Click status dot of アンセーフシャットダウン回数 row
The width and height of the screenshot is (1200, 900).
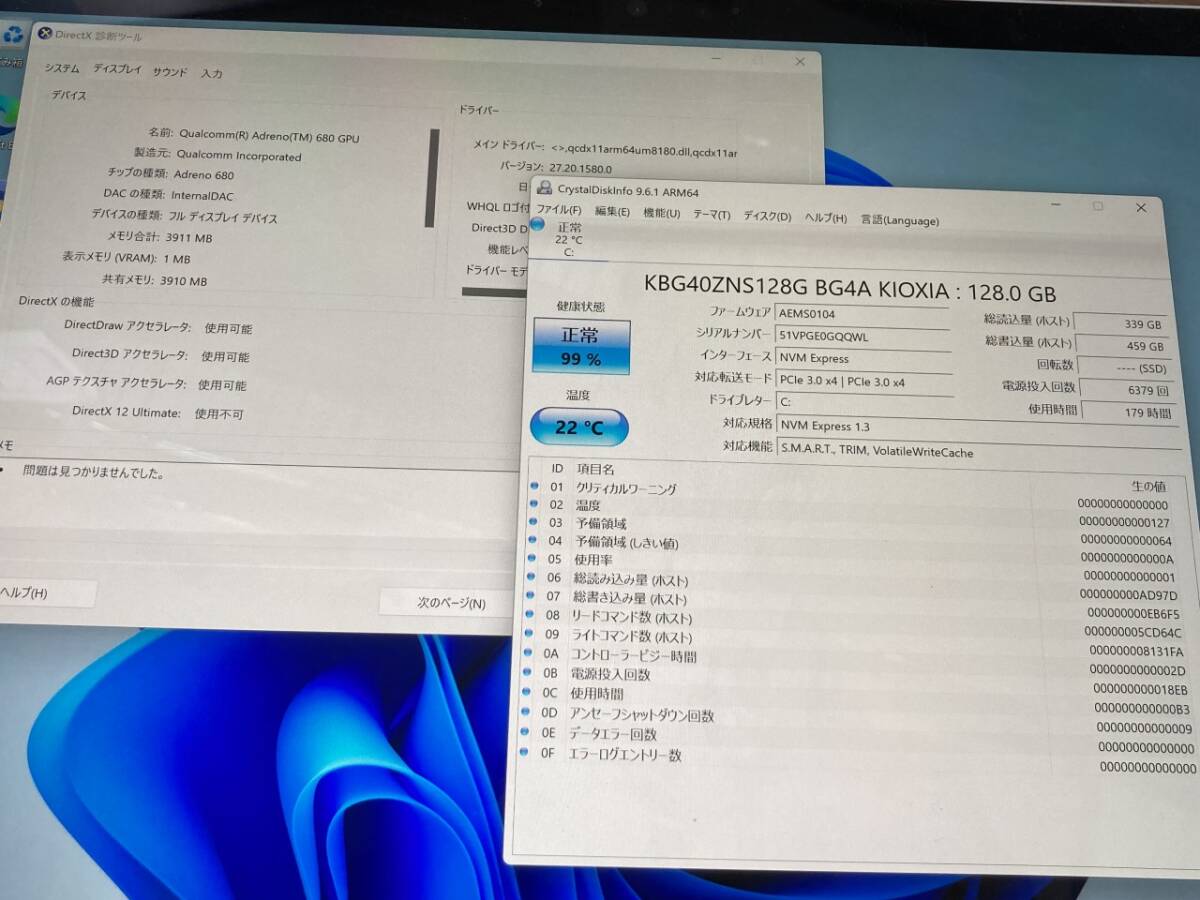click(527, 712)
